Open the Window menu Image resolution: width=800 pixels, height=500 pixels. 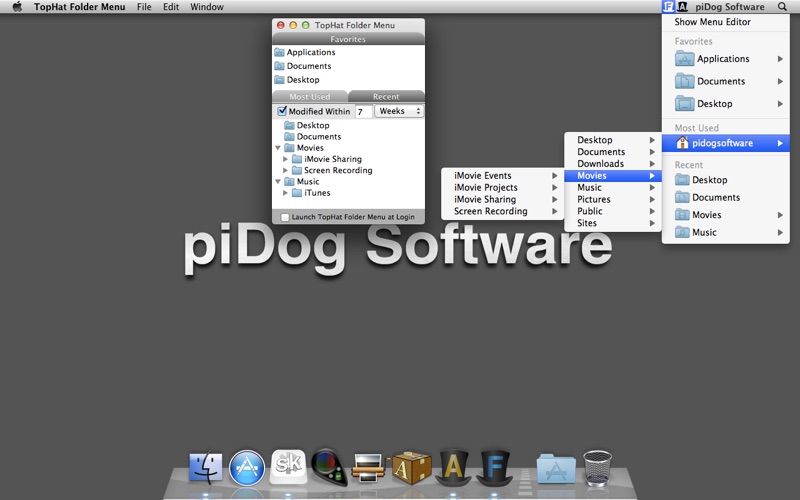tap(207, 7)
